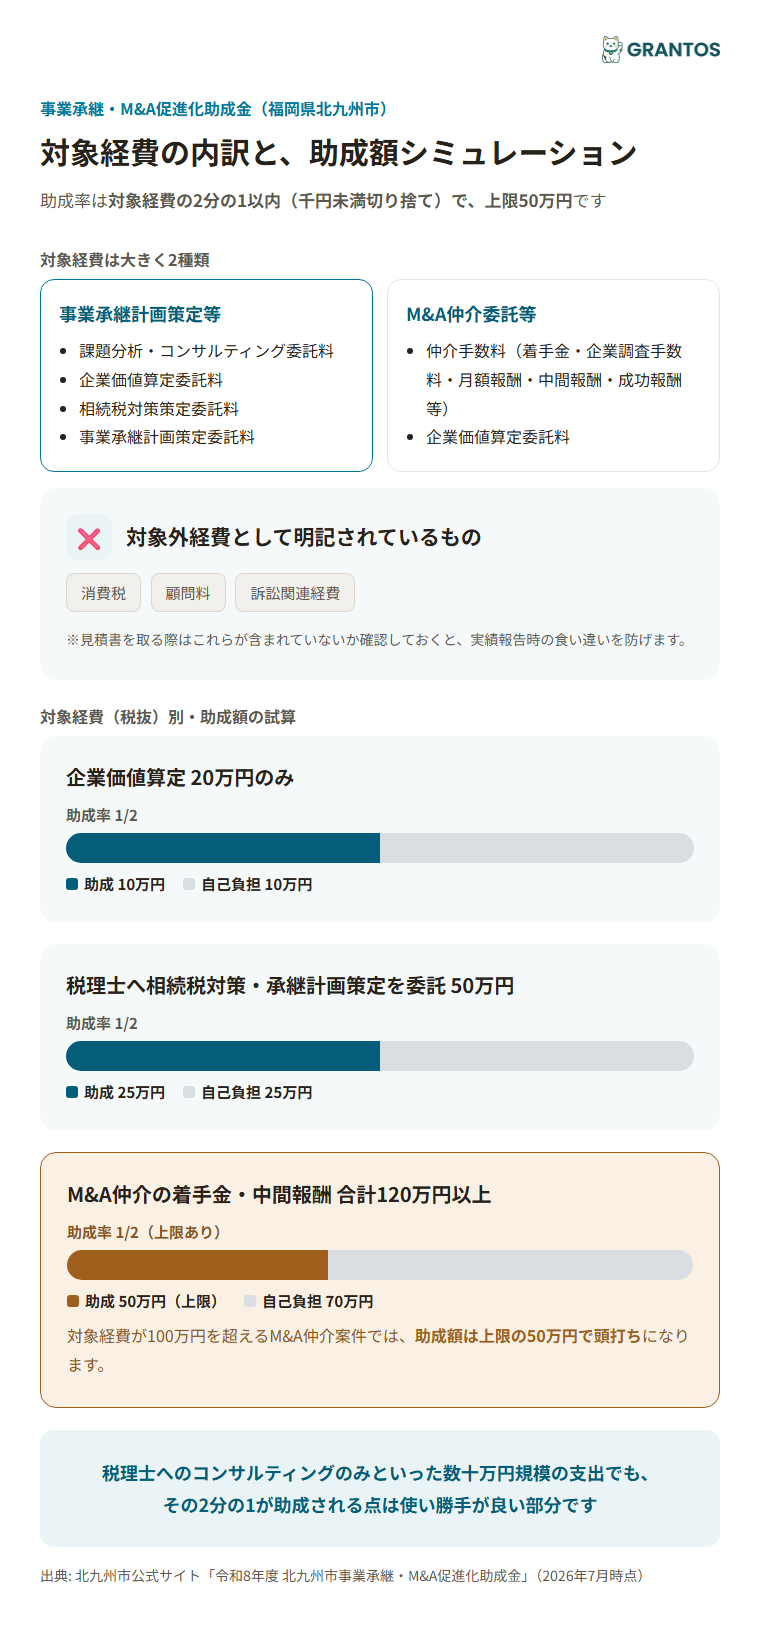The image size is (760, 1630).
Task: Click the gray 自己負担 70万円 legend square
Action: point(250,1301)
